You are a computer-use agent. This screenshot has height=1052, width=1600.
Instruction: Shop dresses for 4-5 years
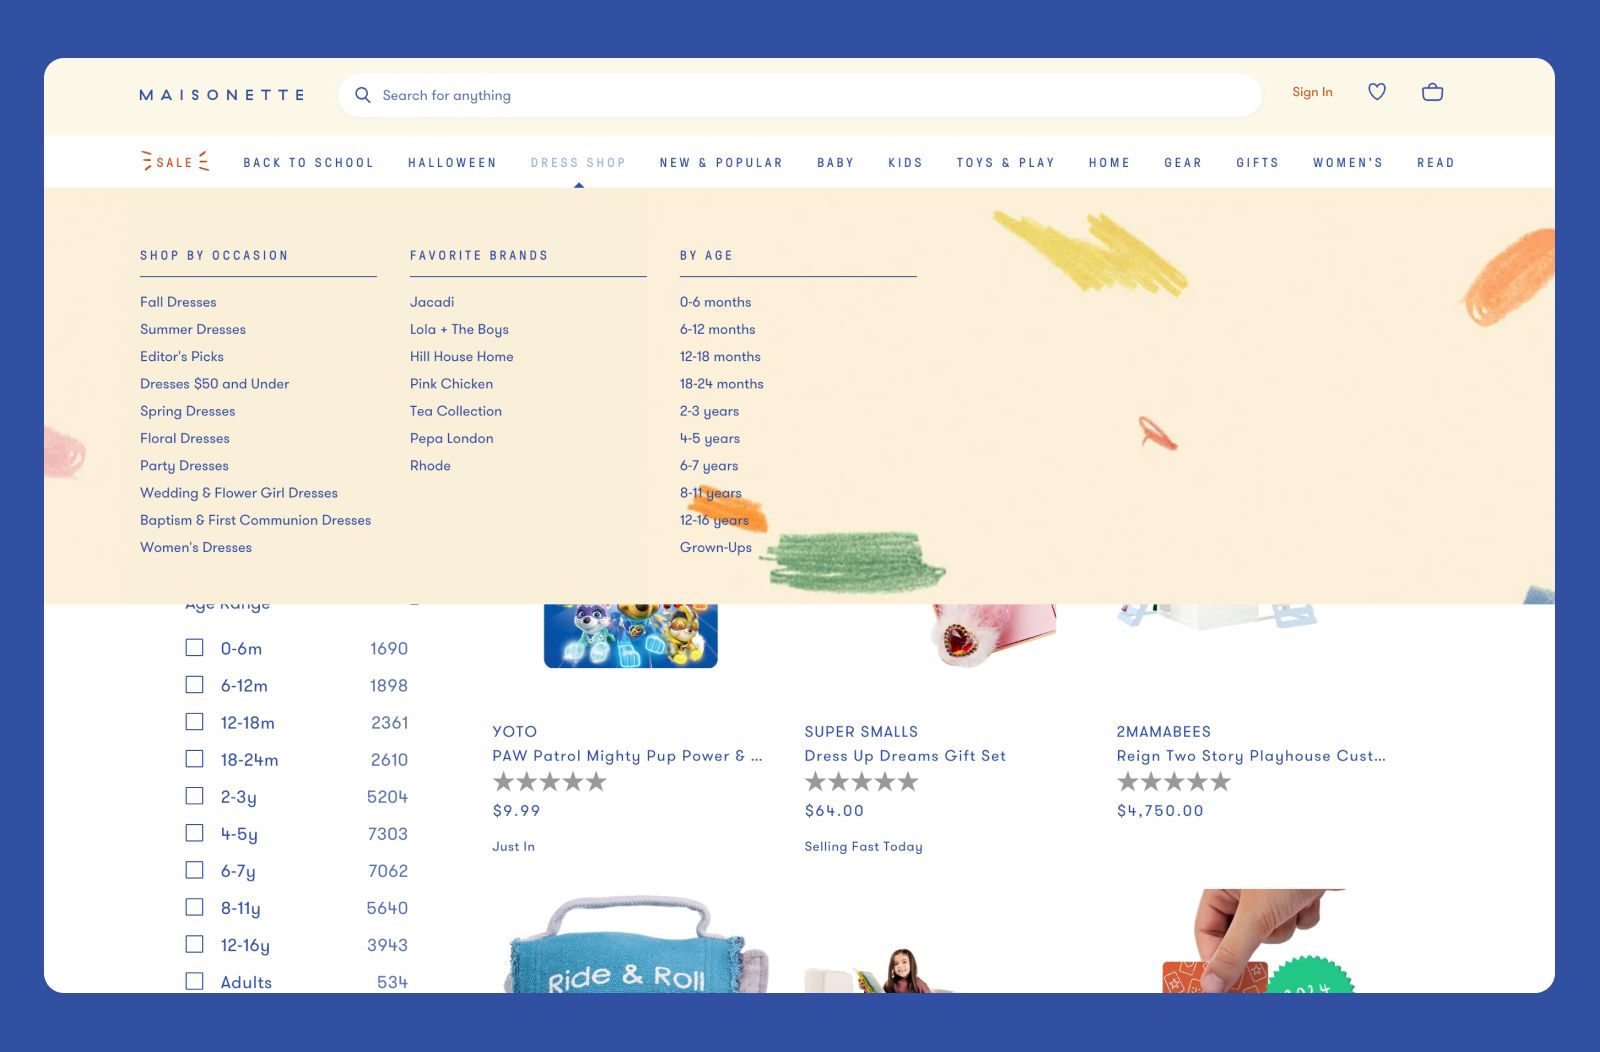click(x=710, y=438)
